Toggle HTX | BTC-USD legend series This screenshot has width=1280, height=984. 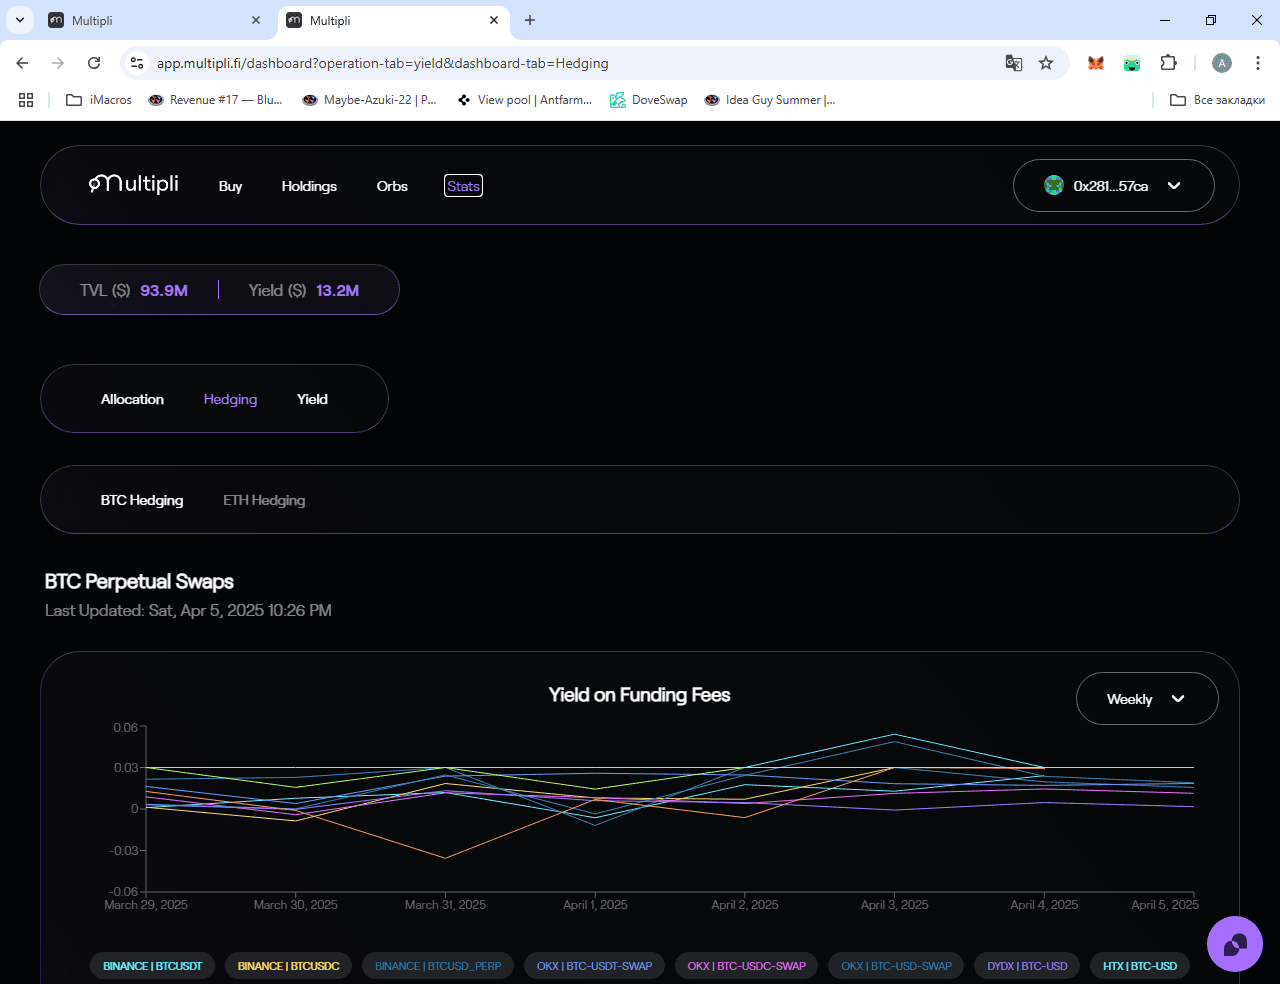coord(1139,966)
